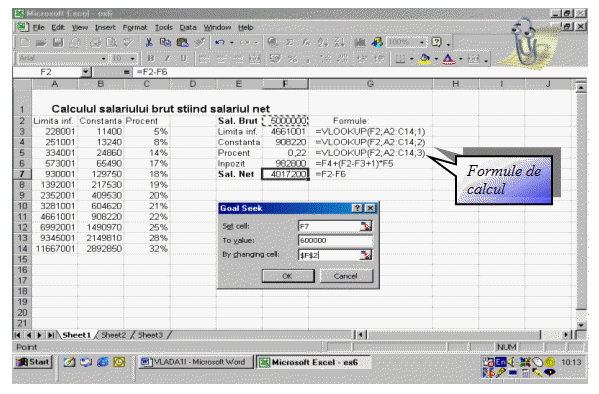This screenshot has width=599, height=394.
Task: Click the Cut scissors icon
Action: 149,42
